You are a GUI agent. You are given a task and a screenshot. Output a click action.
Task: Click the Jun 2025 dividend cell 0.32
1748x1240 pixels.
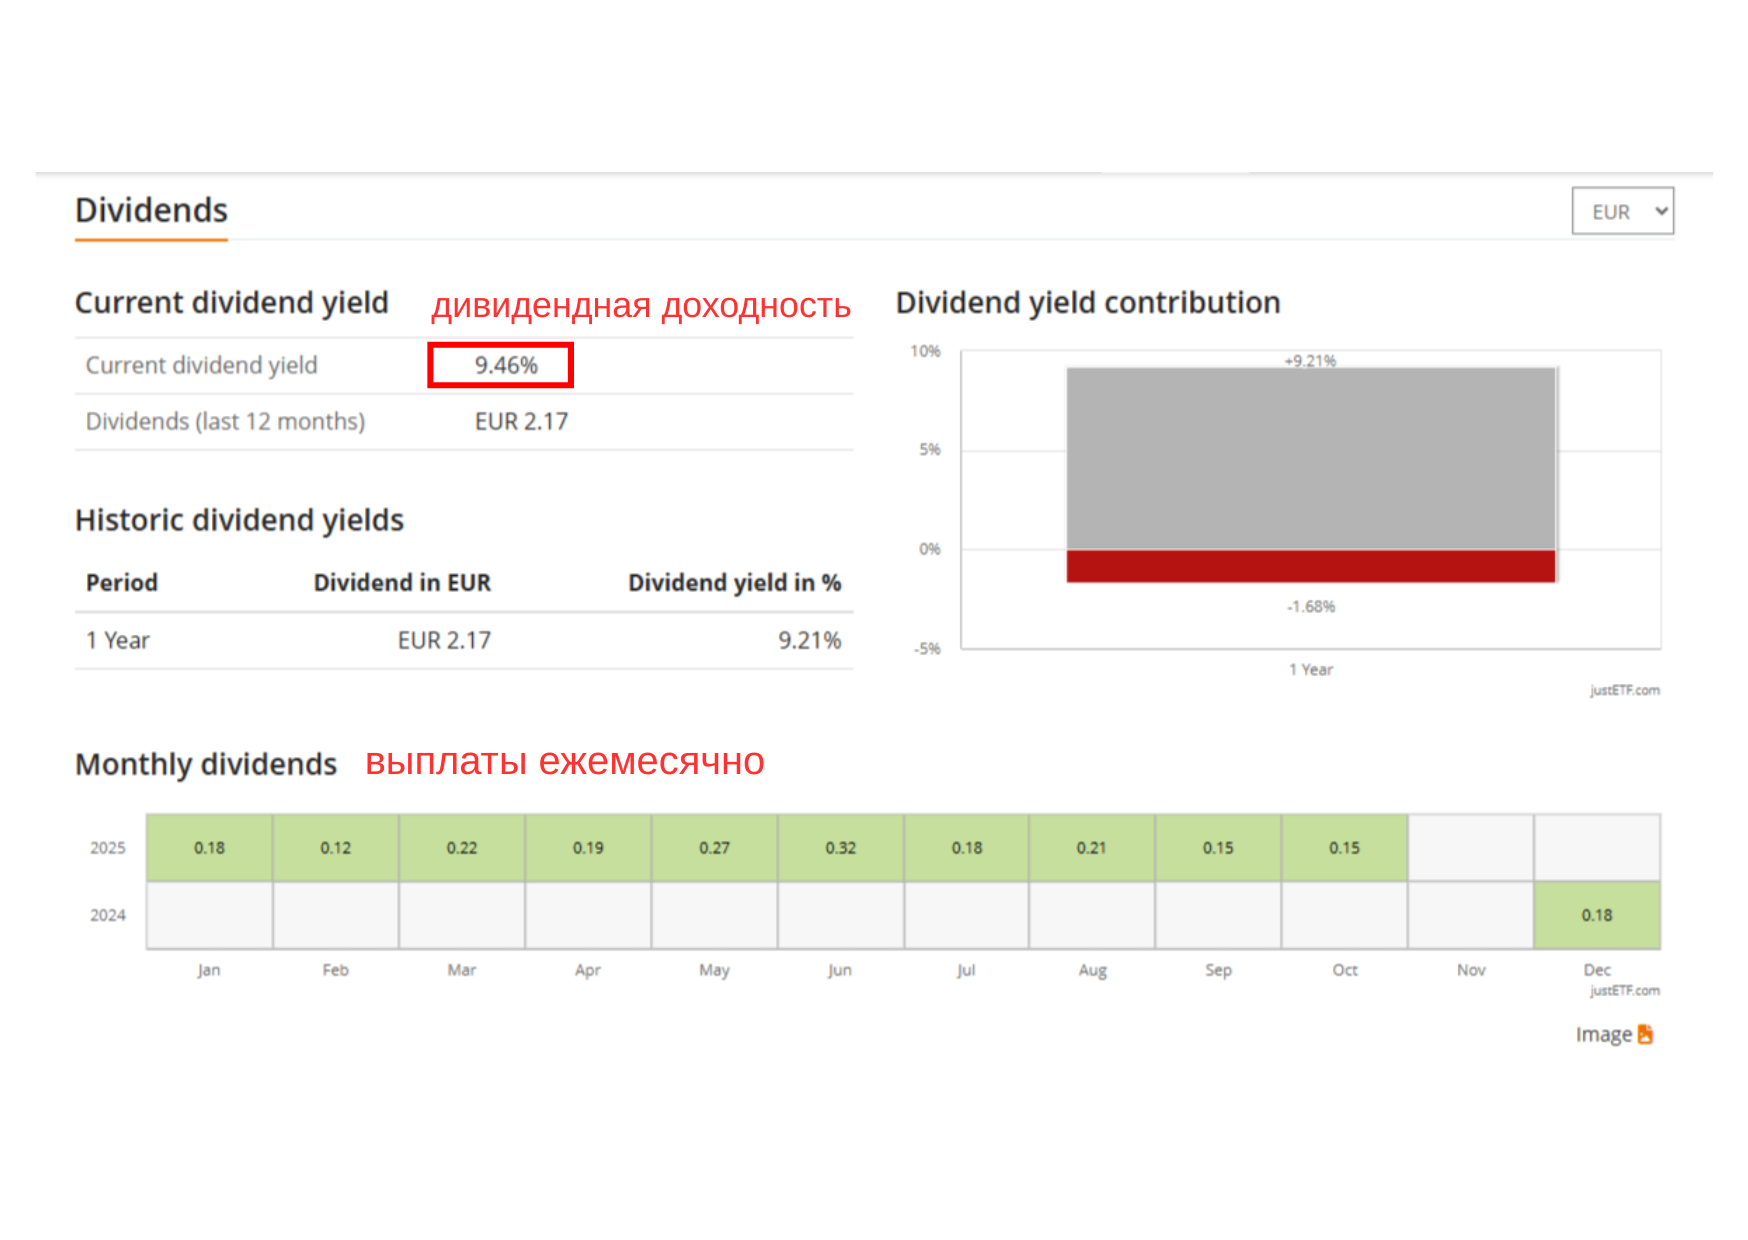[x=841, y=848]
